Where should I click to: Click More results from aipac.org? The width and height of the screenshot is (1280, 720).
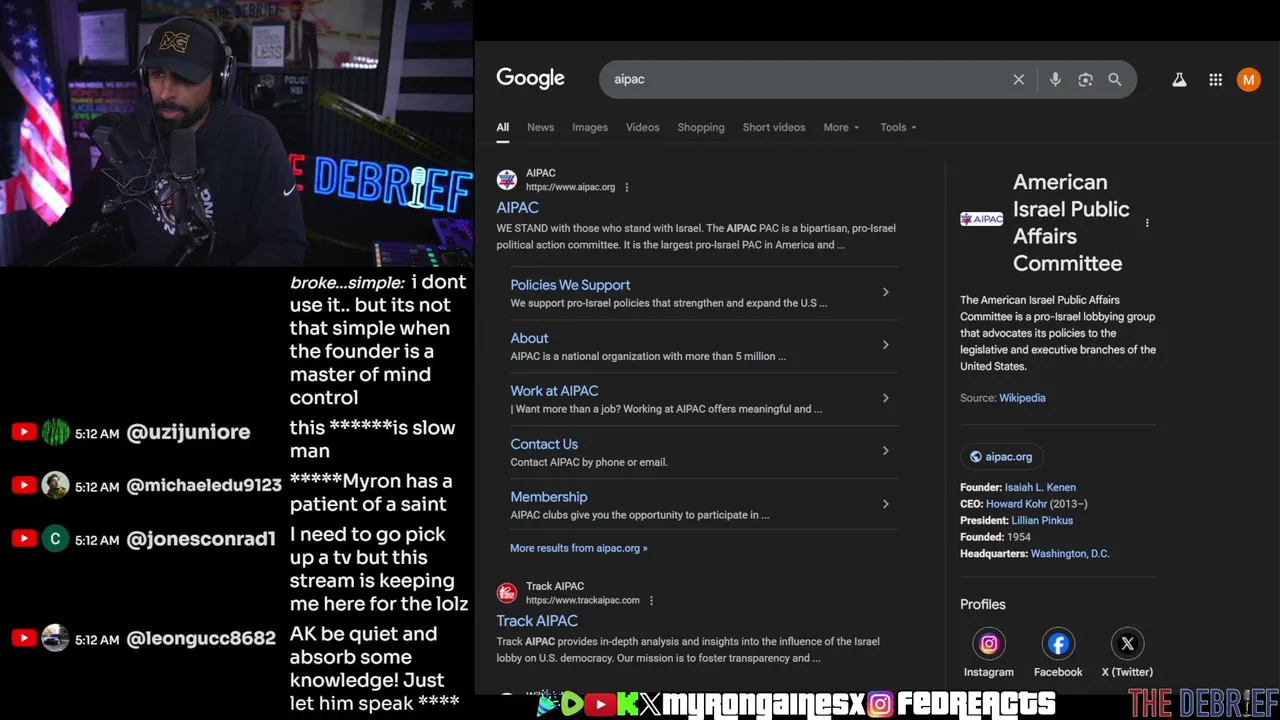coord(578,548)
